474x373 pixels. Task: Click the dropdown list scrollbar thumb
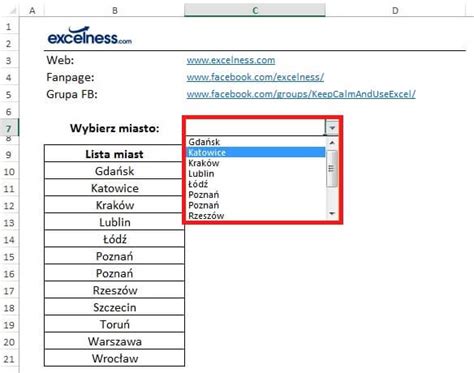click(332, 168)
